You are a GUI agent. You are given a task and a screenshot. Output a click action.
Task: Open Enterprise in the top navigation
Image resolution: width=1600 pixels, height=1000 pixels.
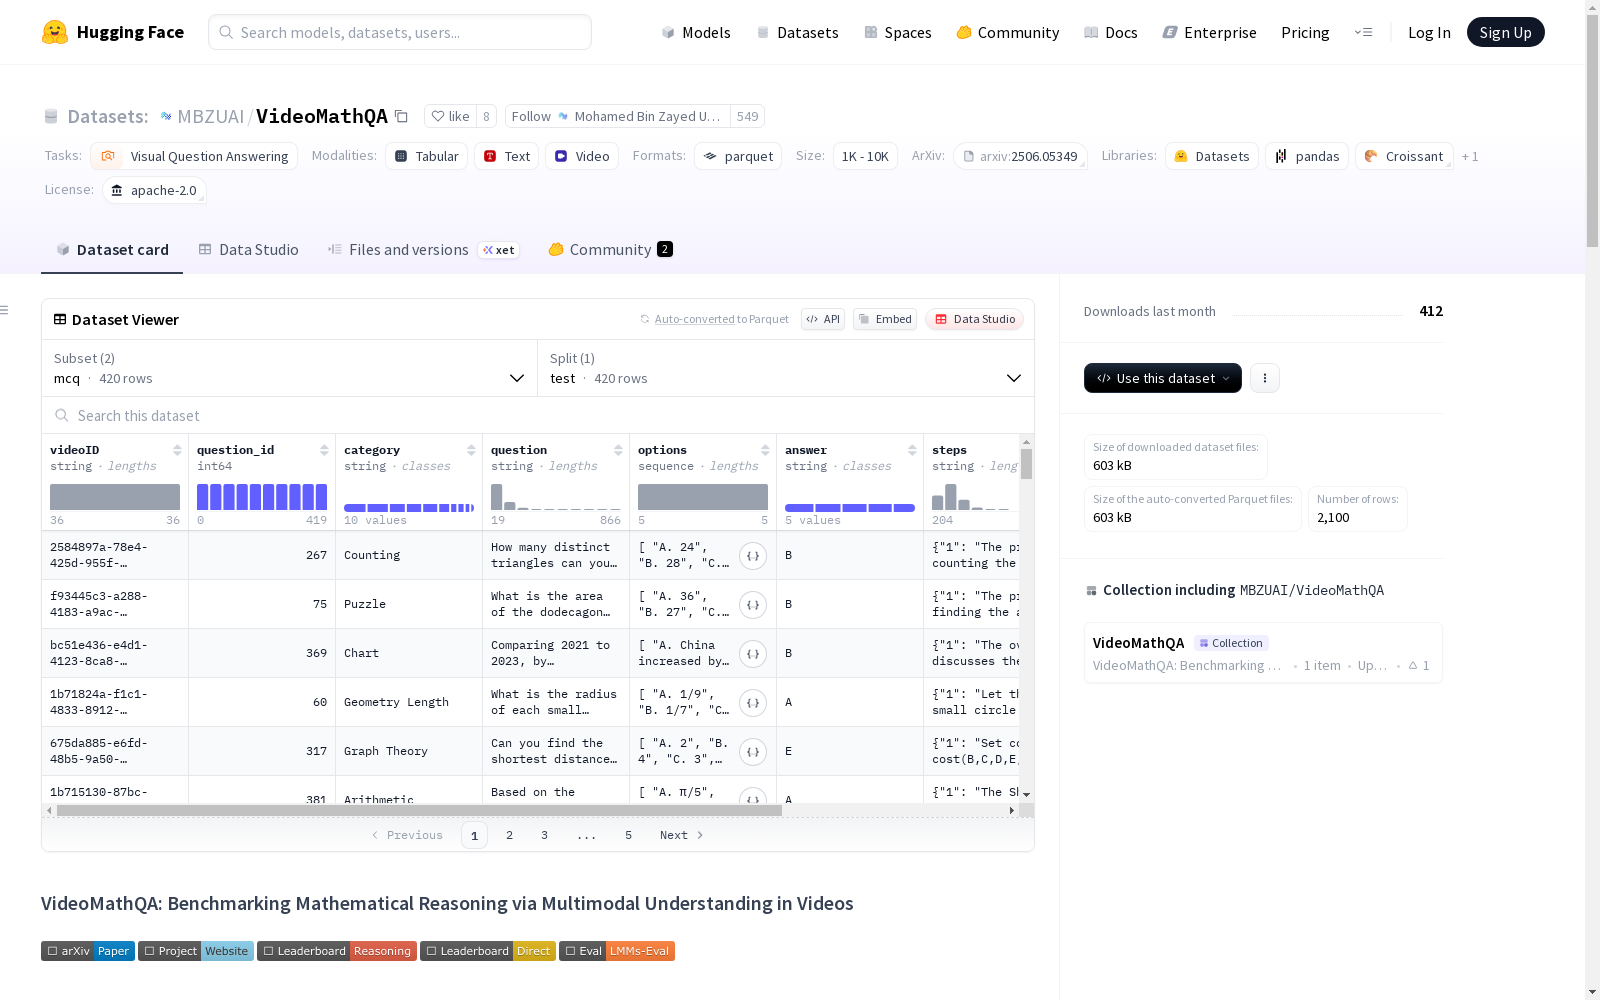coord(1209,32)
